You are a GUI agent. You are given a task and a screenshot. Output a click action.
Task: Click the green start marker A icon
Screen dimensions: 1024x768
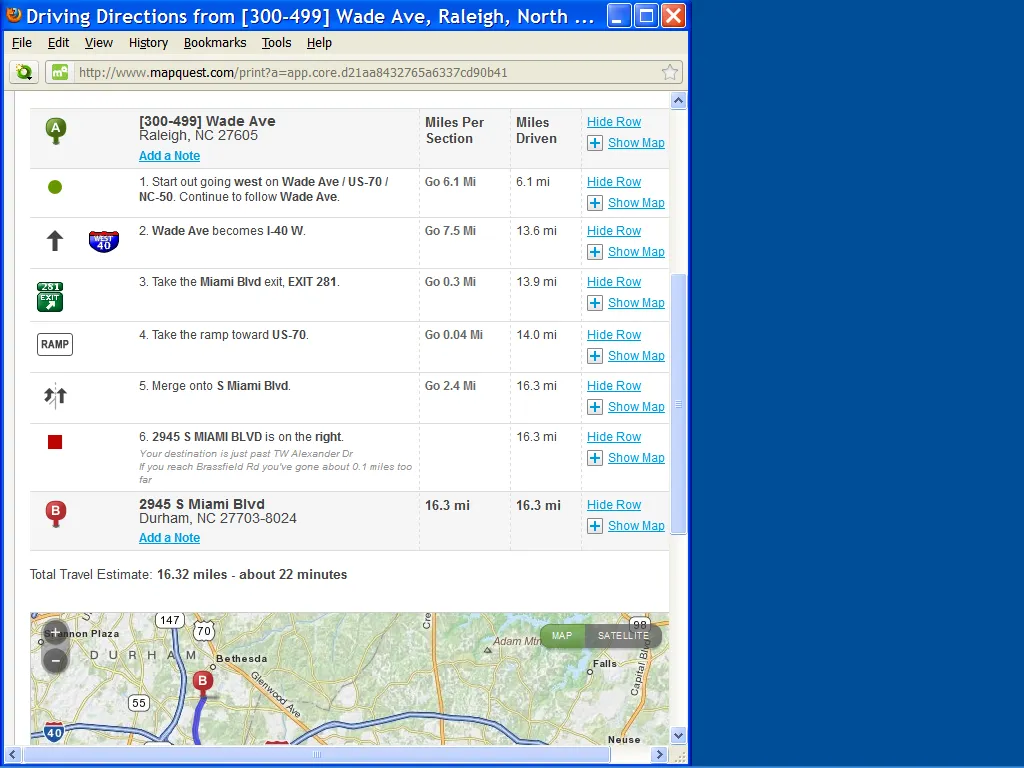click(55, 130)
